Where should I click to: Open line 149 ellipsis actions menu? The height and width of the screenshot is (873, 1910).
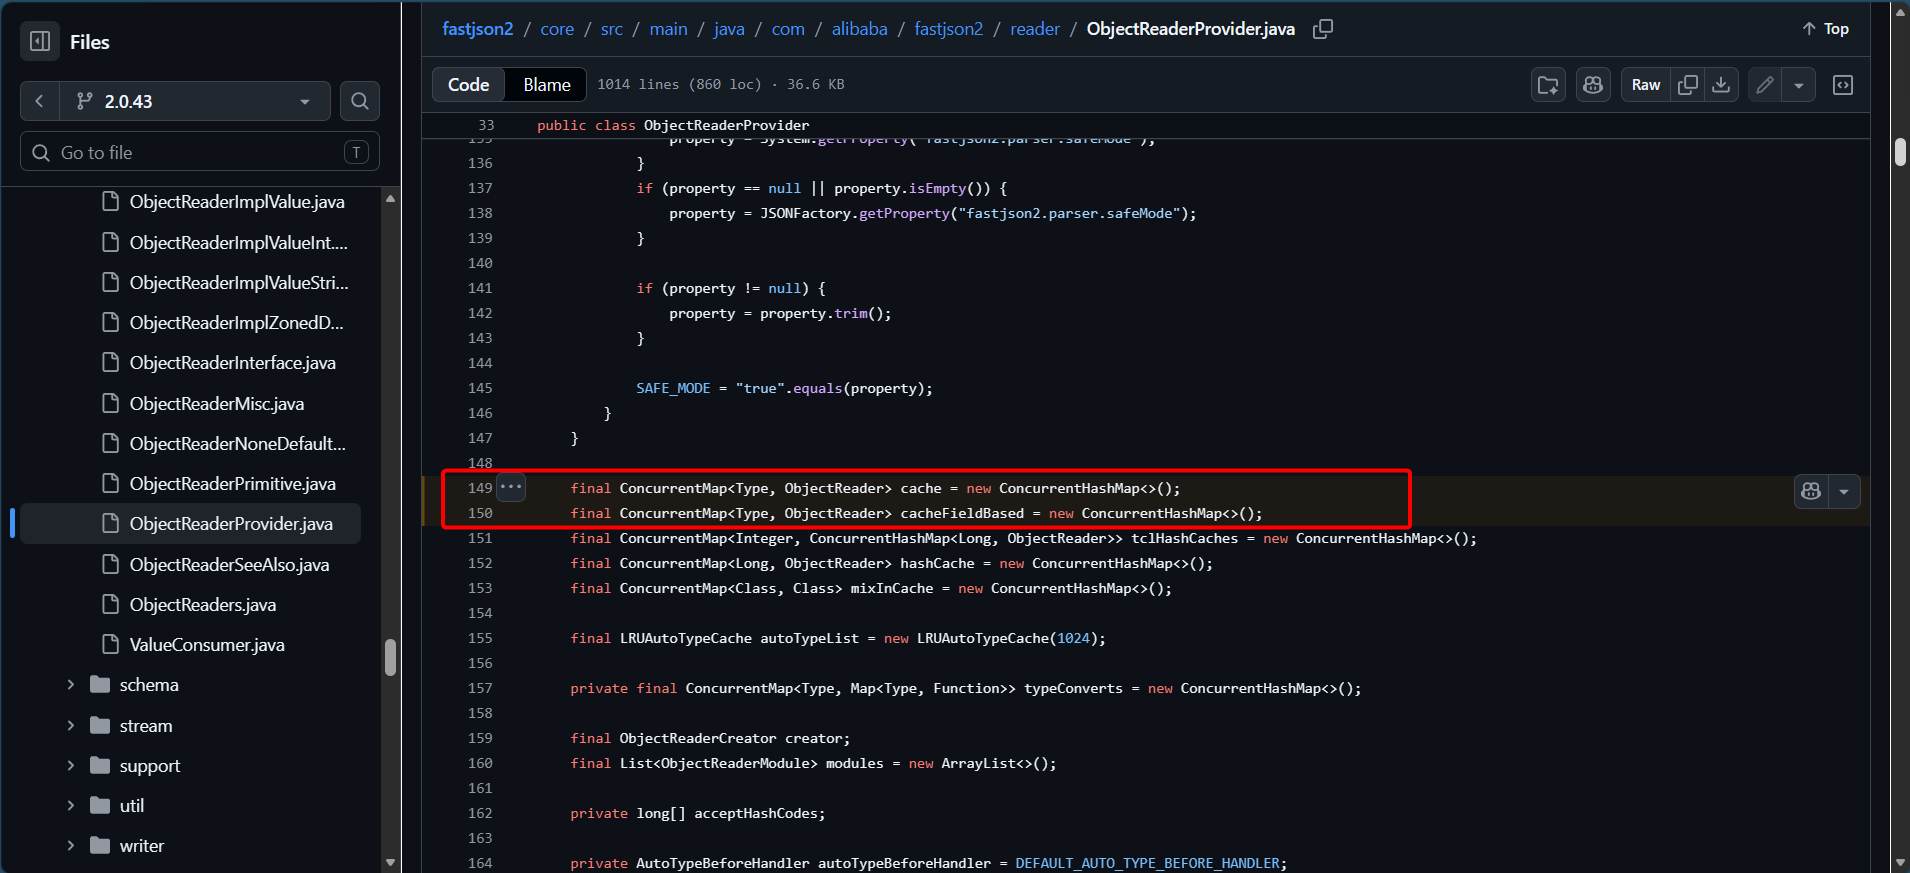(x=511, y=487)
